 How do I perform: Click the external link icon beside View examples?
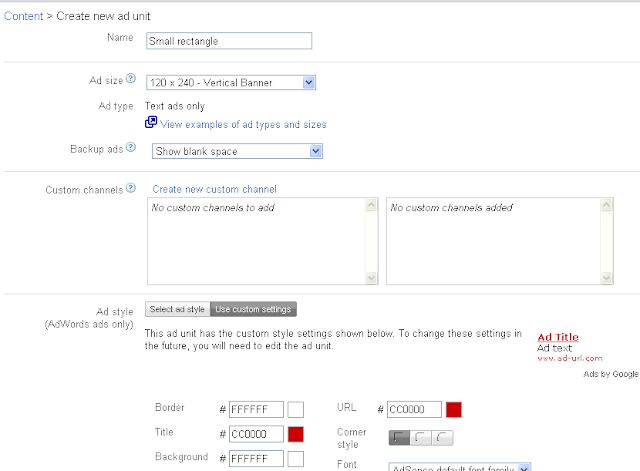(151, 122)
